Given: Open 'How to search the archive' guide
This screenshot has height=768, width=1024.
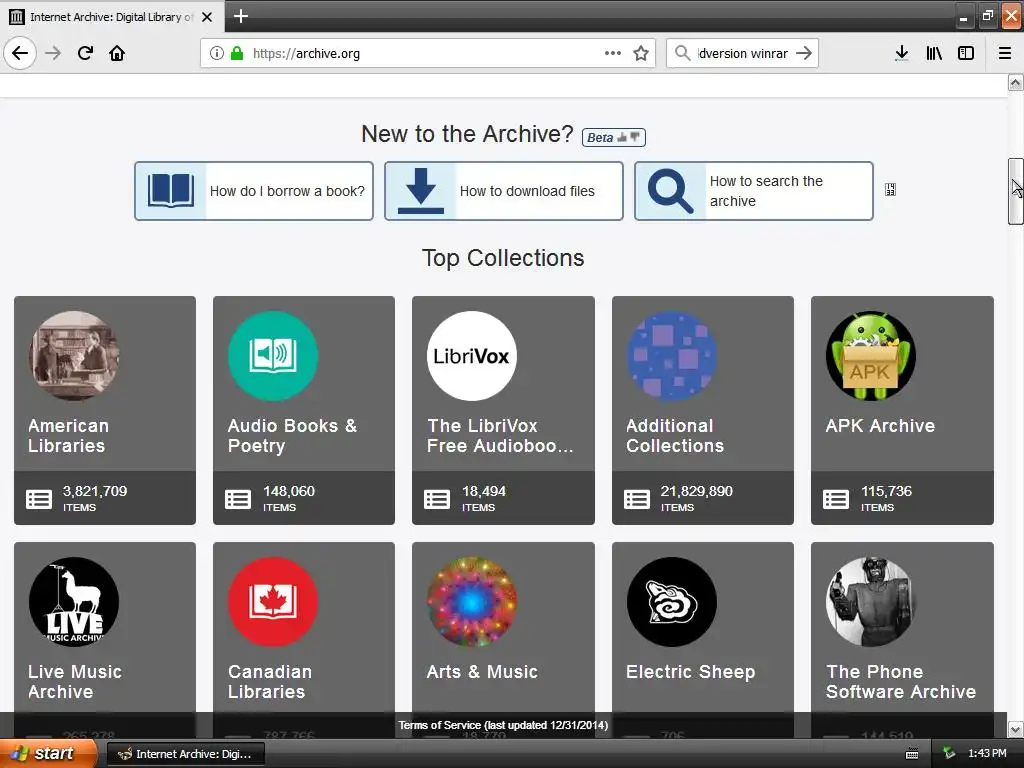Looking at the screenshot, I should 754,191.
